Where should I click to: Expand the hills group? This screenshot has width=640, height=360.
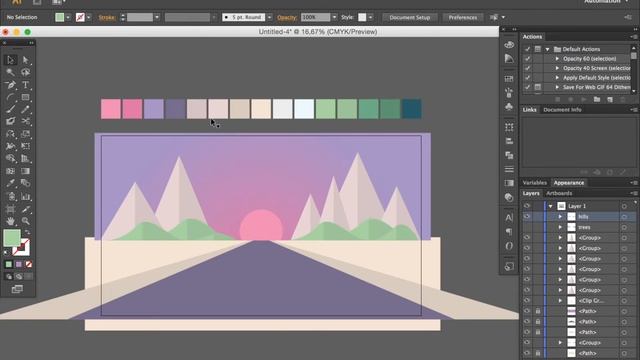point(560,217)
